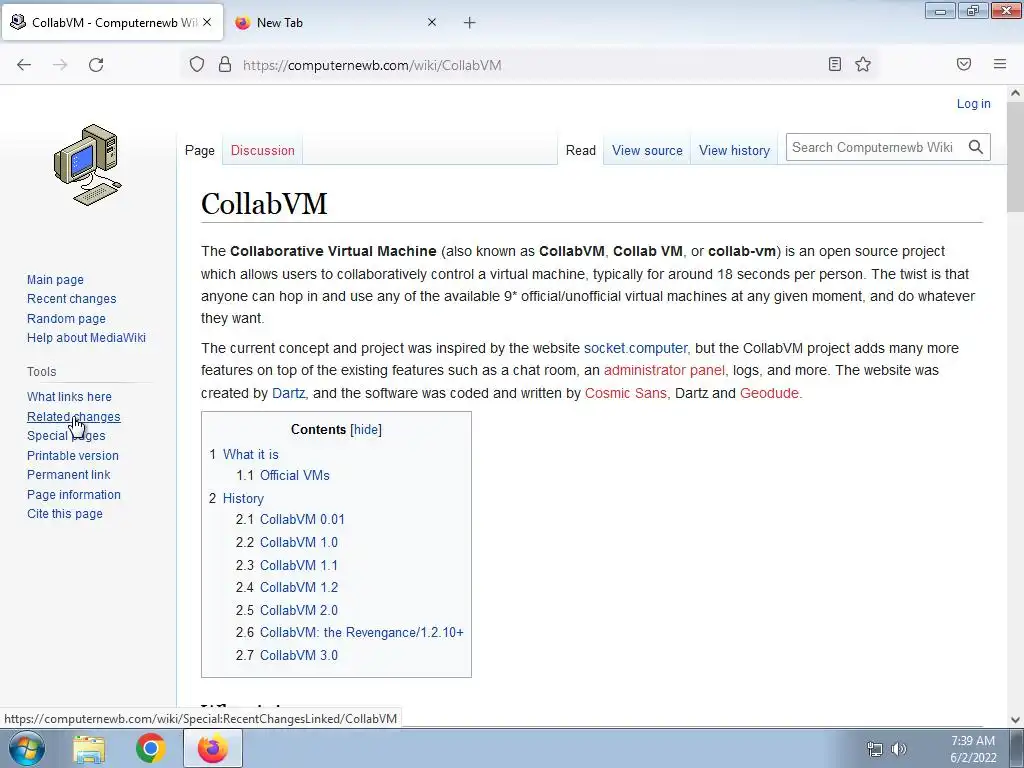The height and width of the screenshot is (768, 1024).
Task: Click the volume speaker tray icon
Action: tap(899, 749)
